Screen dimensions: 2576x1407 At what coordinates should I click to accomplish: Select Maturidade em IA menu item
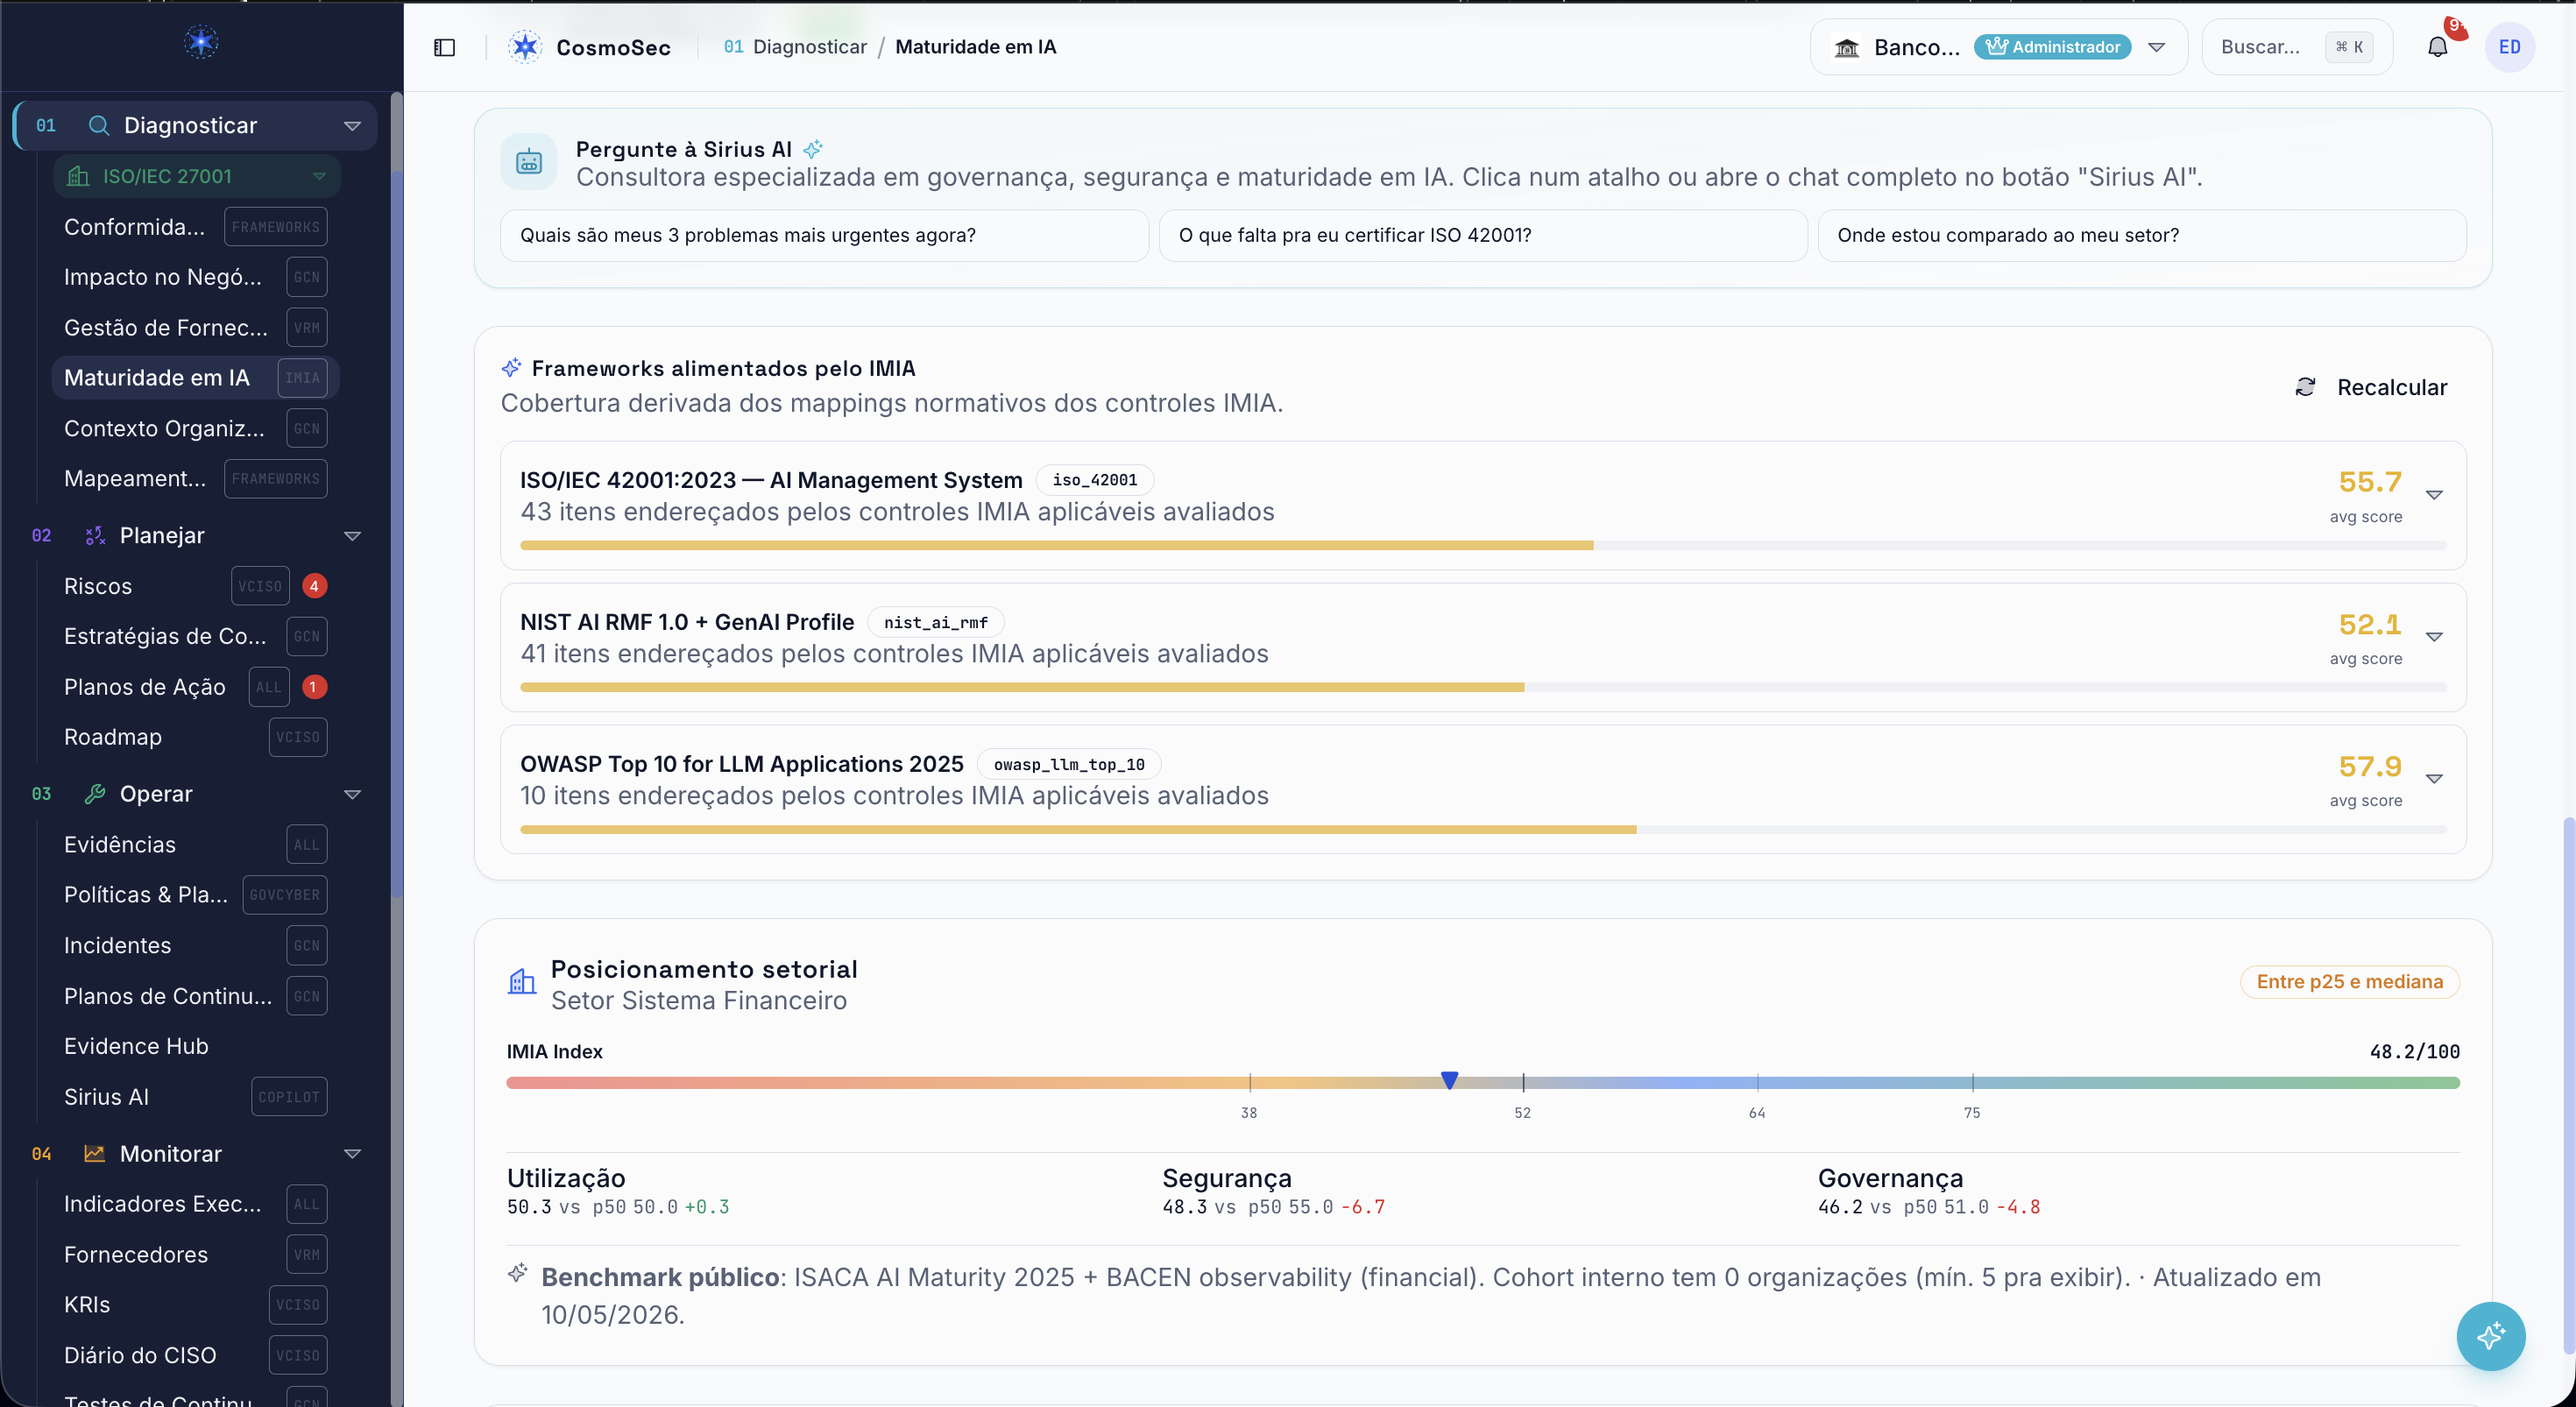click(x=195, y=378)
